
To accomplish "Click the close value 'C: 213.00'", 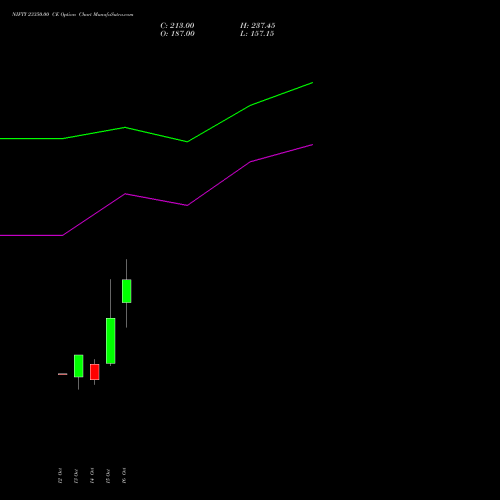I will [x=177, y=26].
